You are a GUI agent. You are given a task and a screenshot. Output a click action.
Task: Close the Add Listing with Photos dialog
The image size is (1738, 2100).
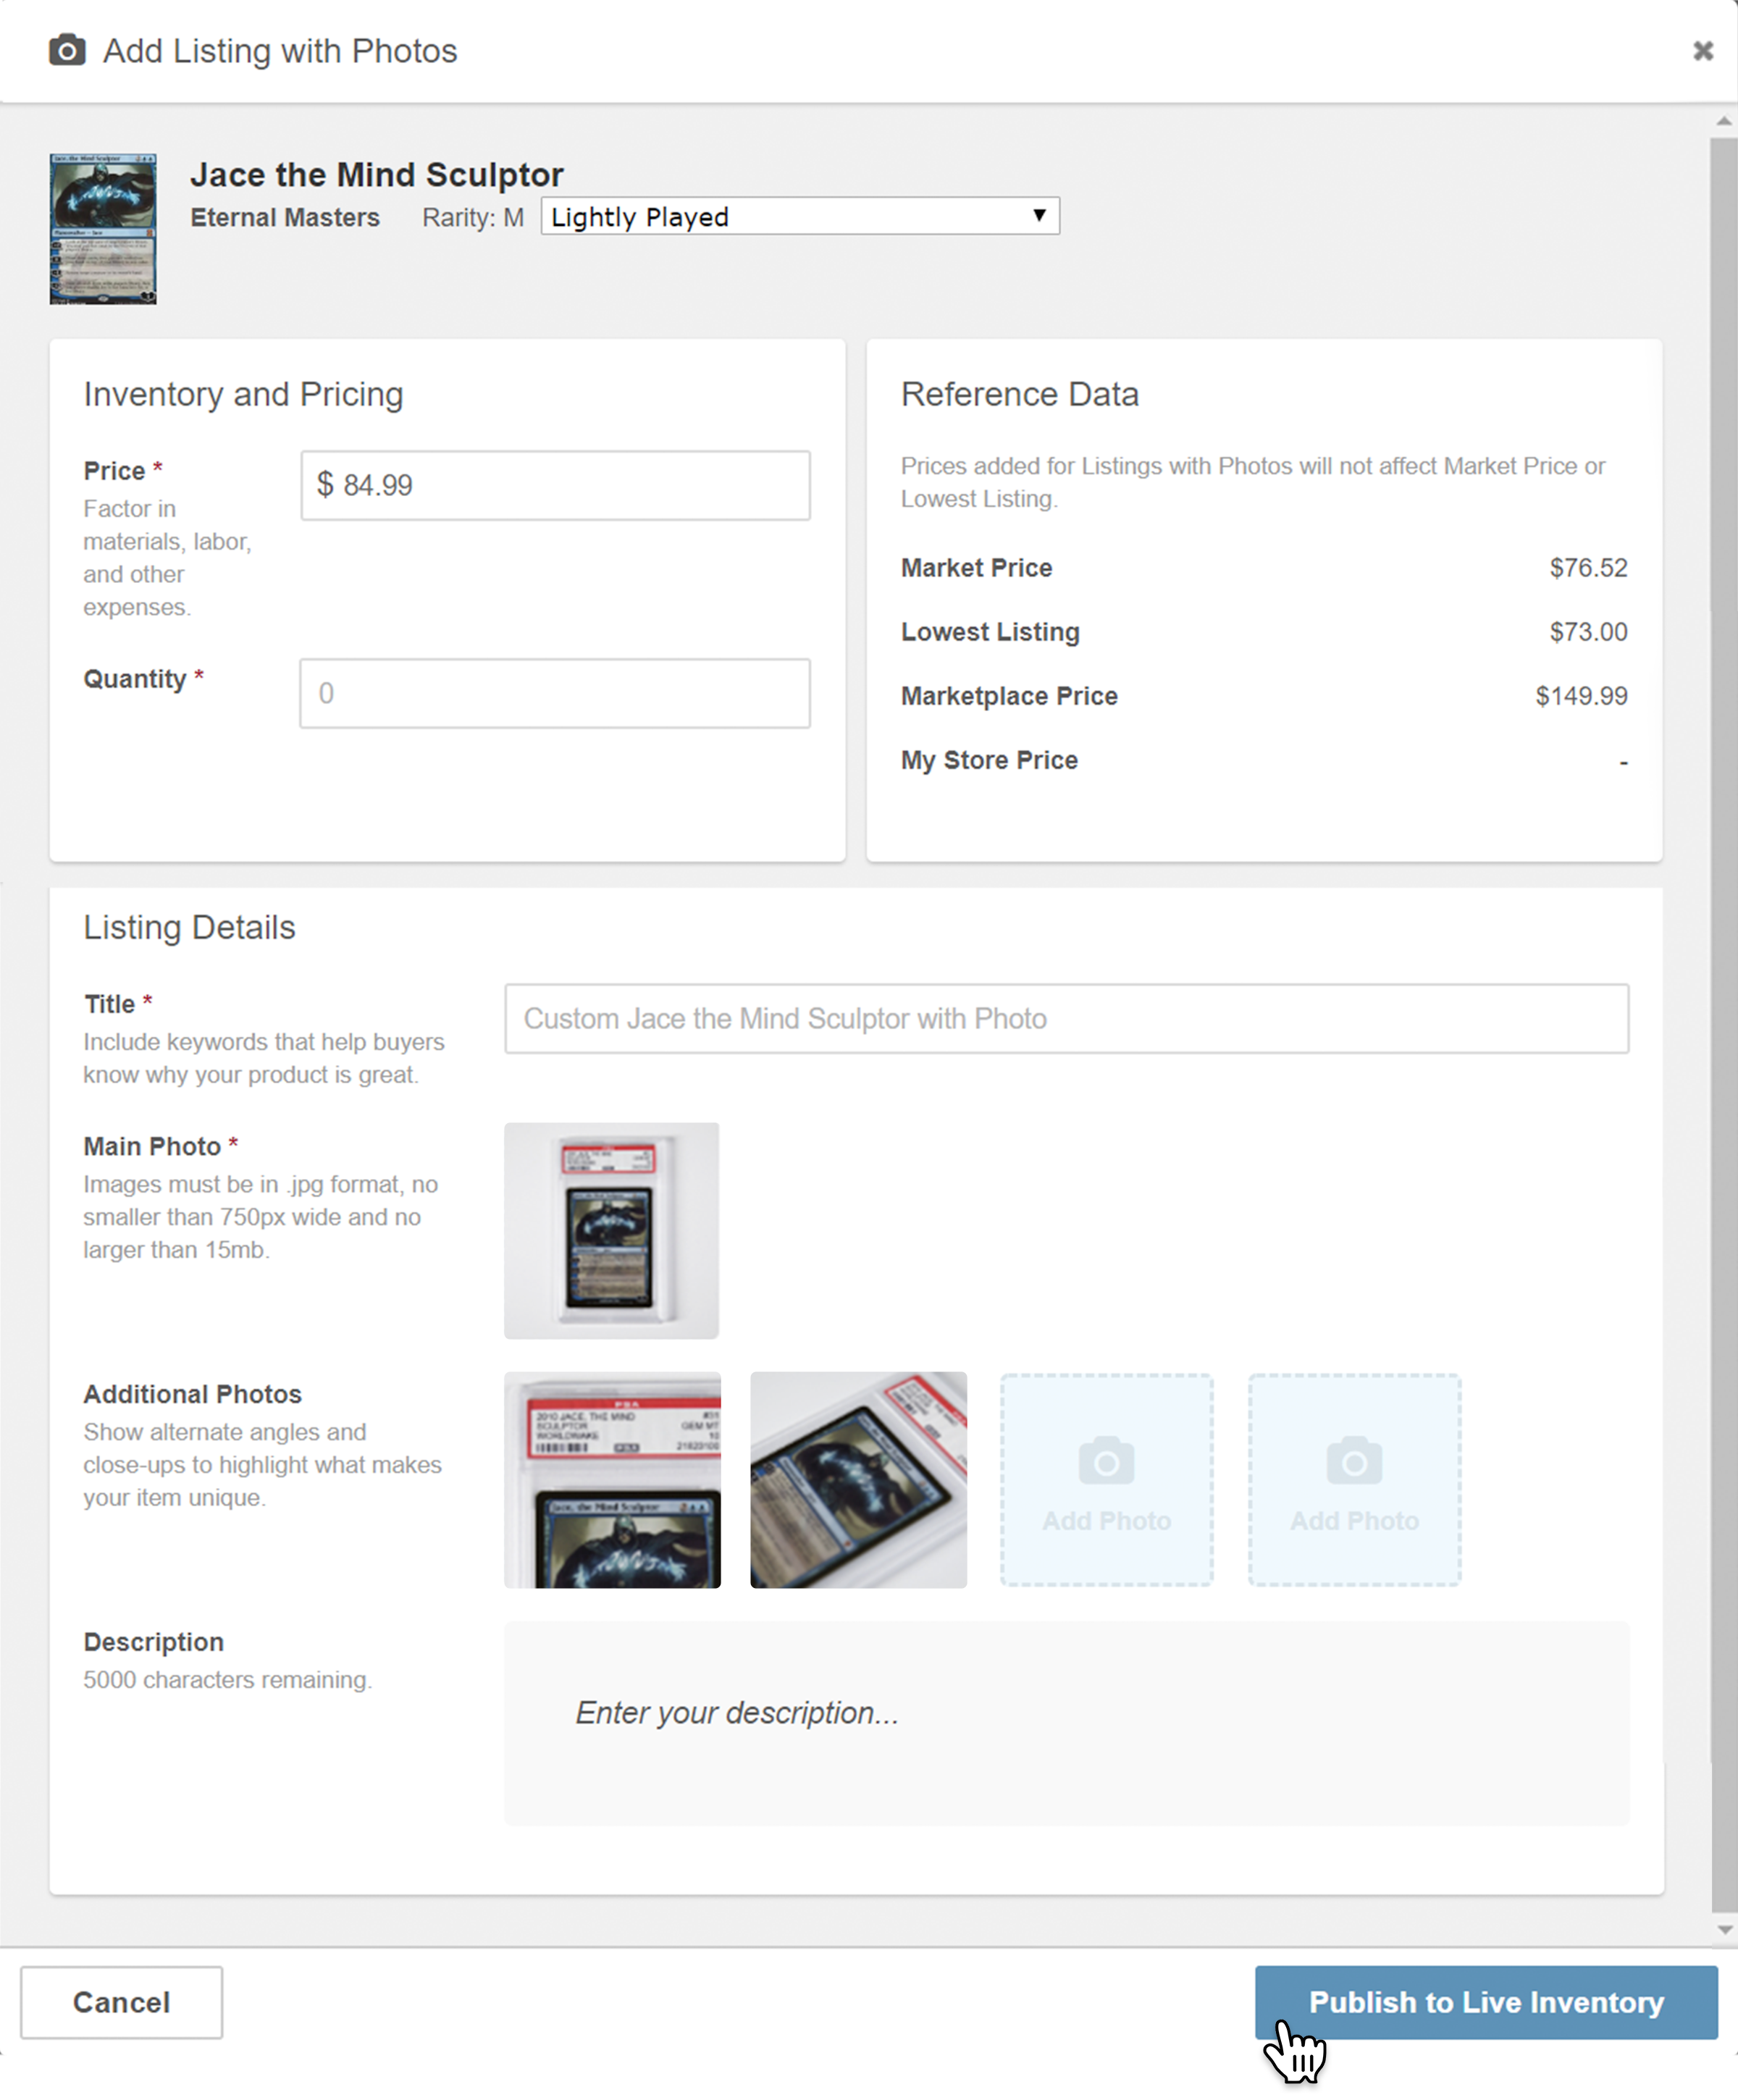pos(1702,51)
